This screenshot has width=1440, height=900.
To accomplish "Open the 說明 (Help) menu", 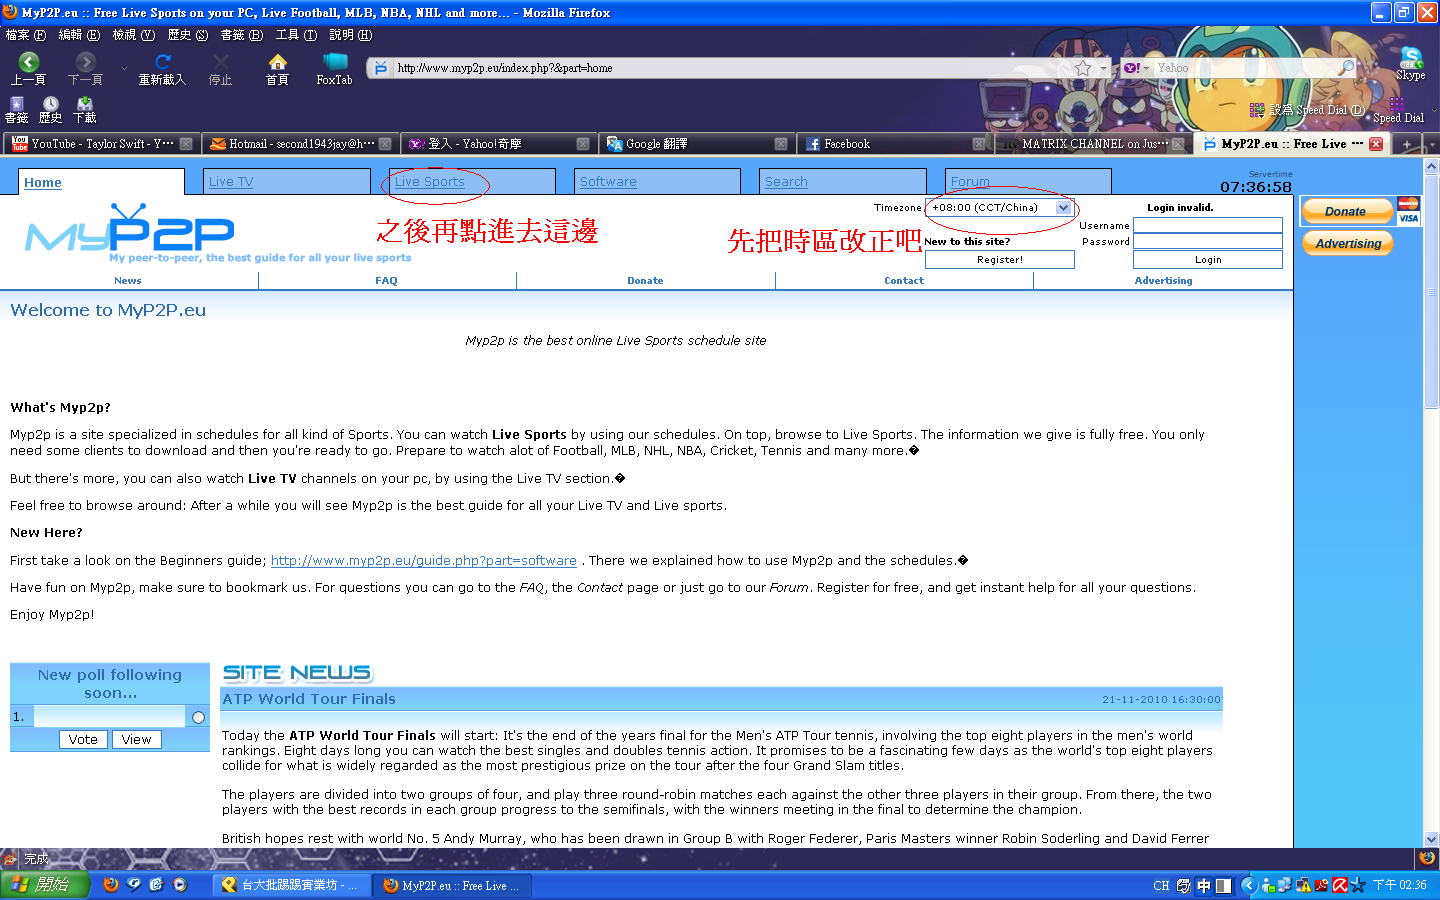I will [350, 35].
